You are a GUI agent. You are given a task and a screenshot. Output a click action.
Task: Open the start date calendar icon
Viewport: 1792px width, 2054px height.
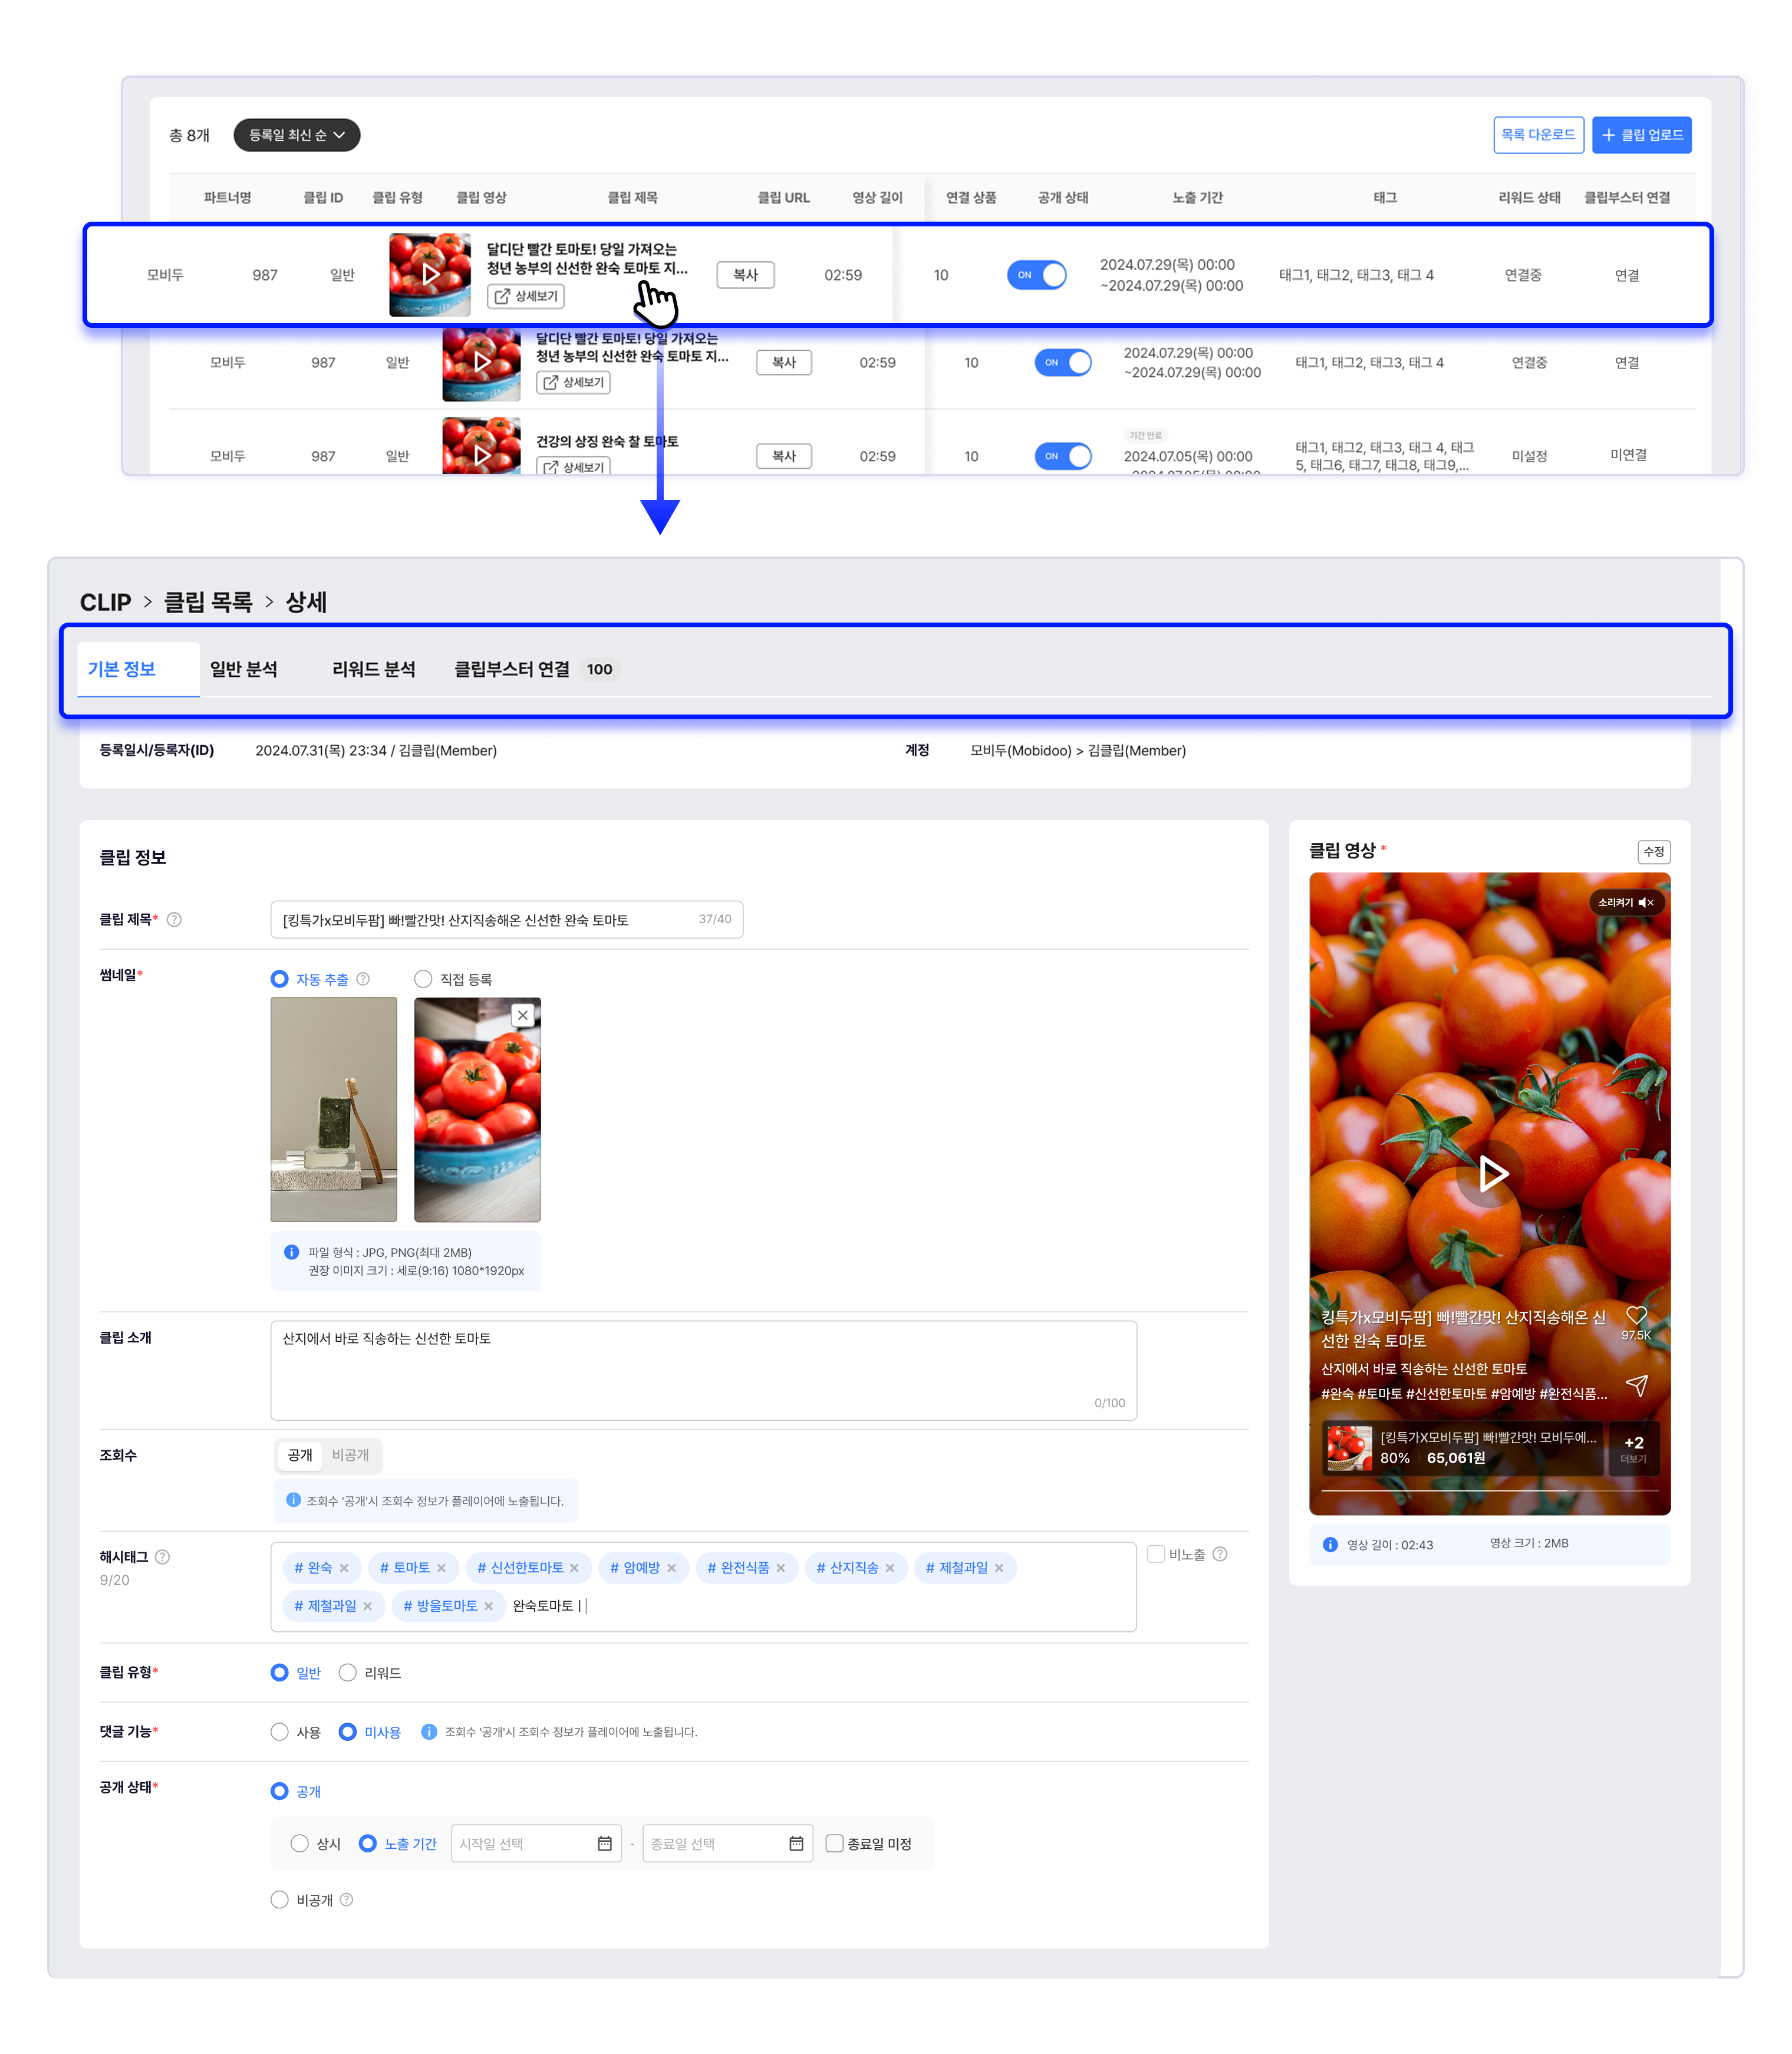604,1843
